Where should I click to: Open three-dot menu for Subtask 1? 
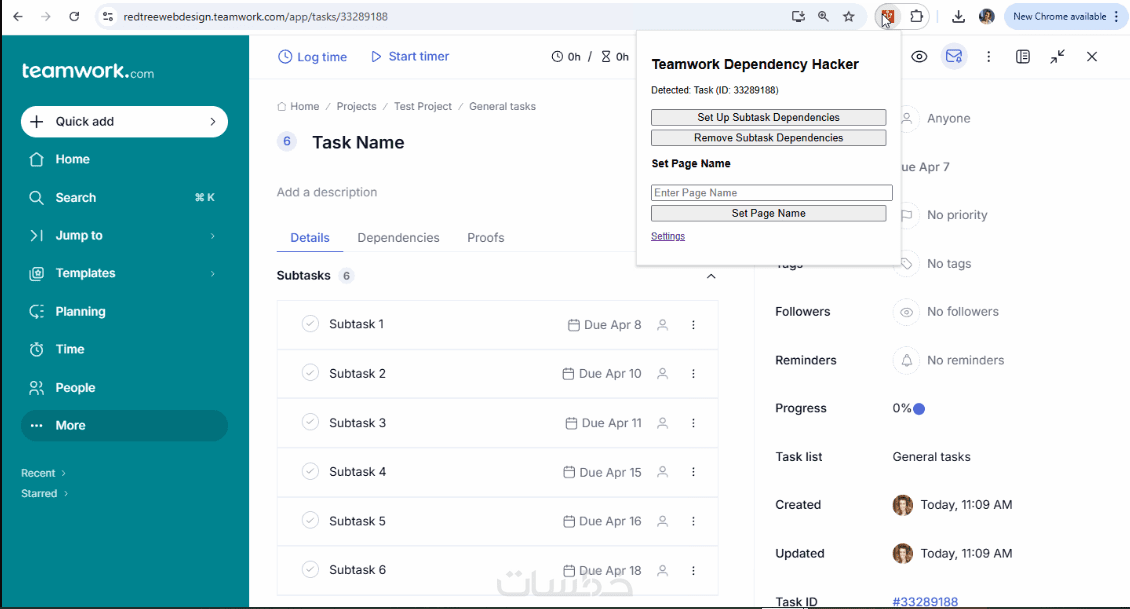[693, 325]
